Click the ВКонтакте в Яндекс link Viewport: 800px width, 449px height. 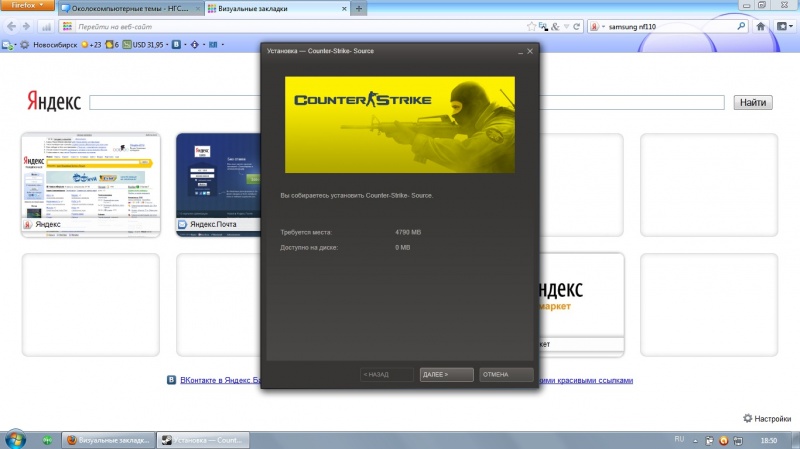[x=212, y=381]
